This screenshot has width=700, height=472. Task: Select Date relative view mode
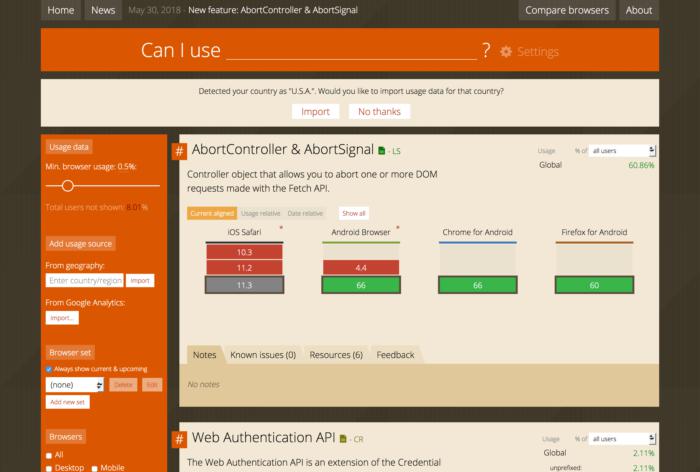(305, 213)
